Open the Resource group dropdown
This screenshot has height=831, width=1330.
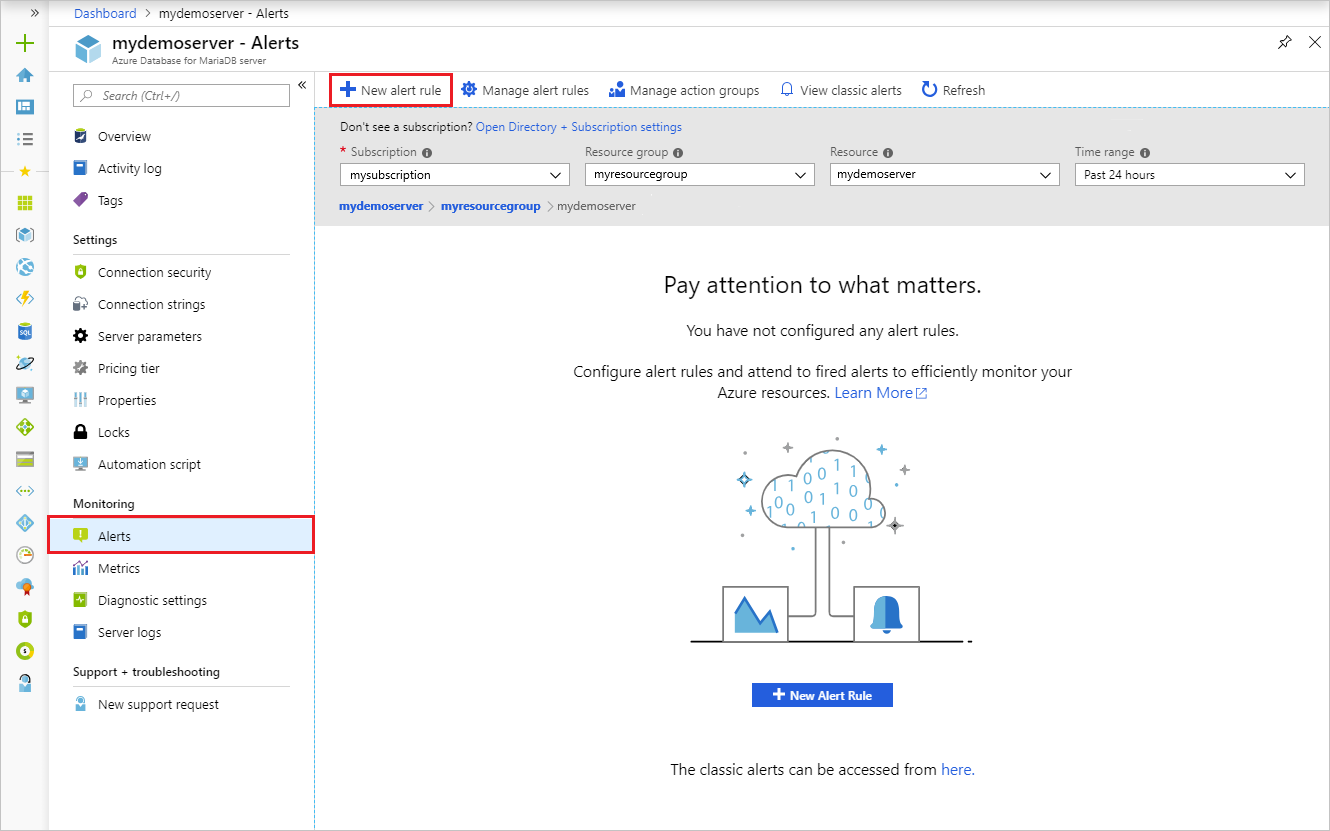pyautogui.click(x=700, y=174)
